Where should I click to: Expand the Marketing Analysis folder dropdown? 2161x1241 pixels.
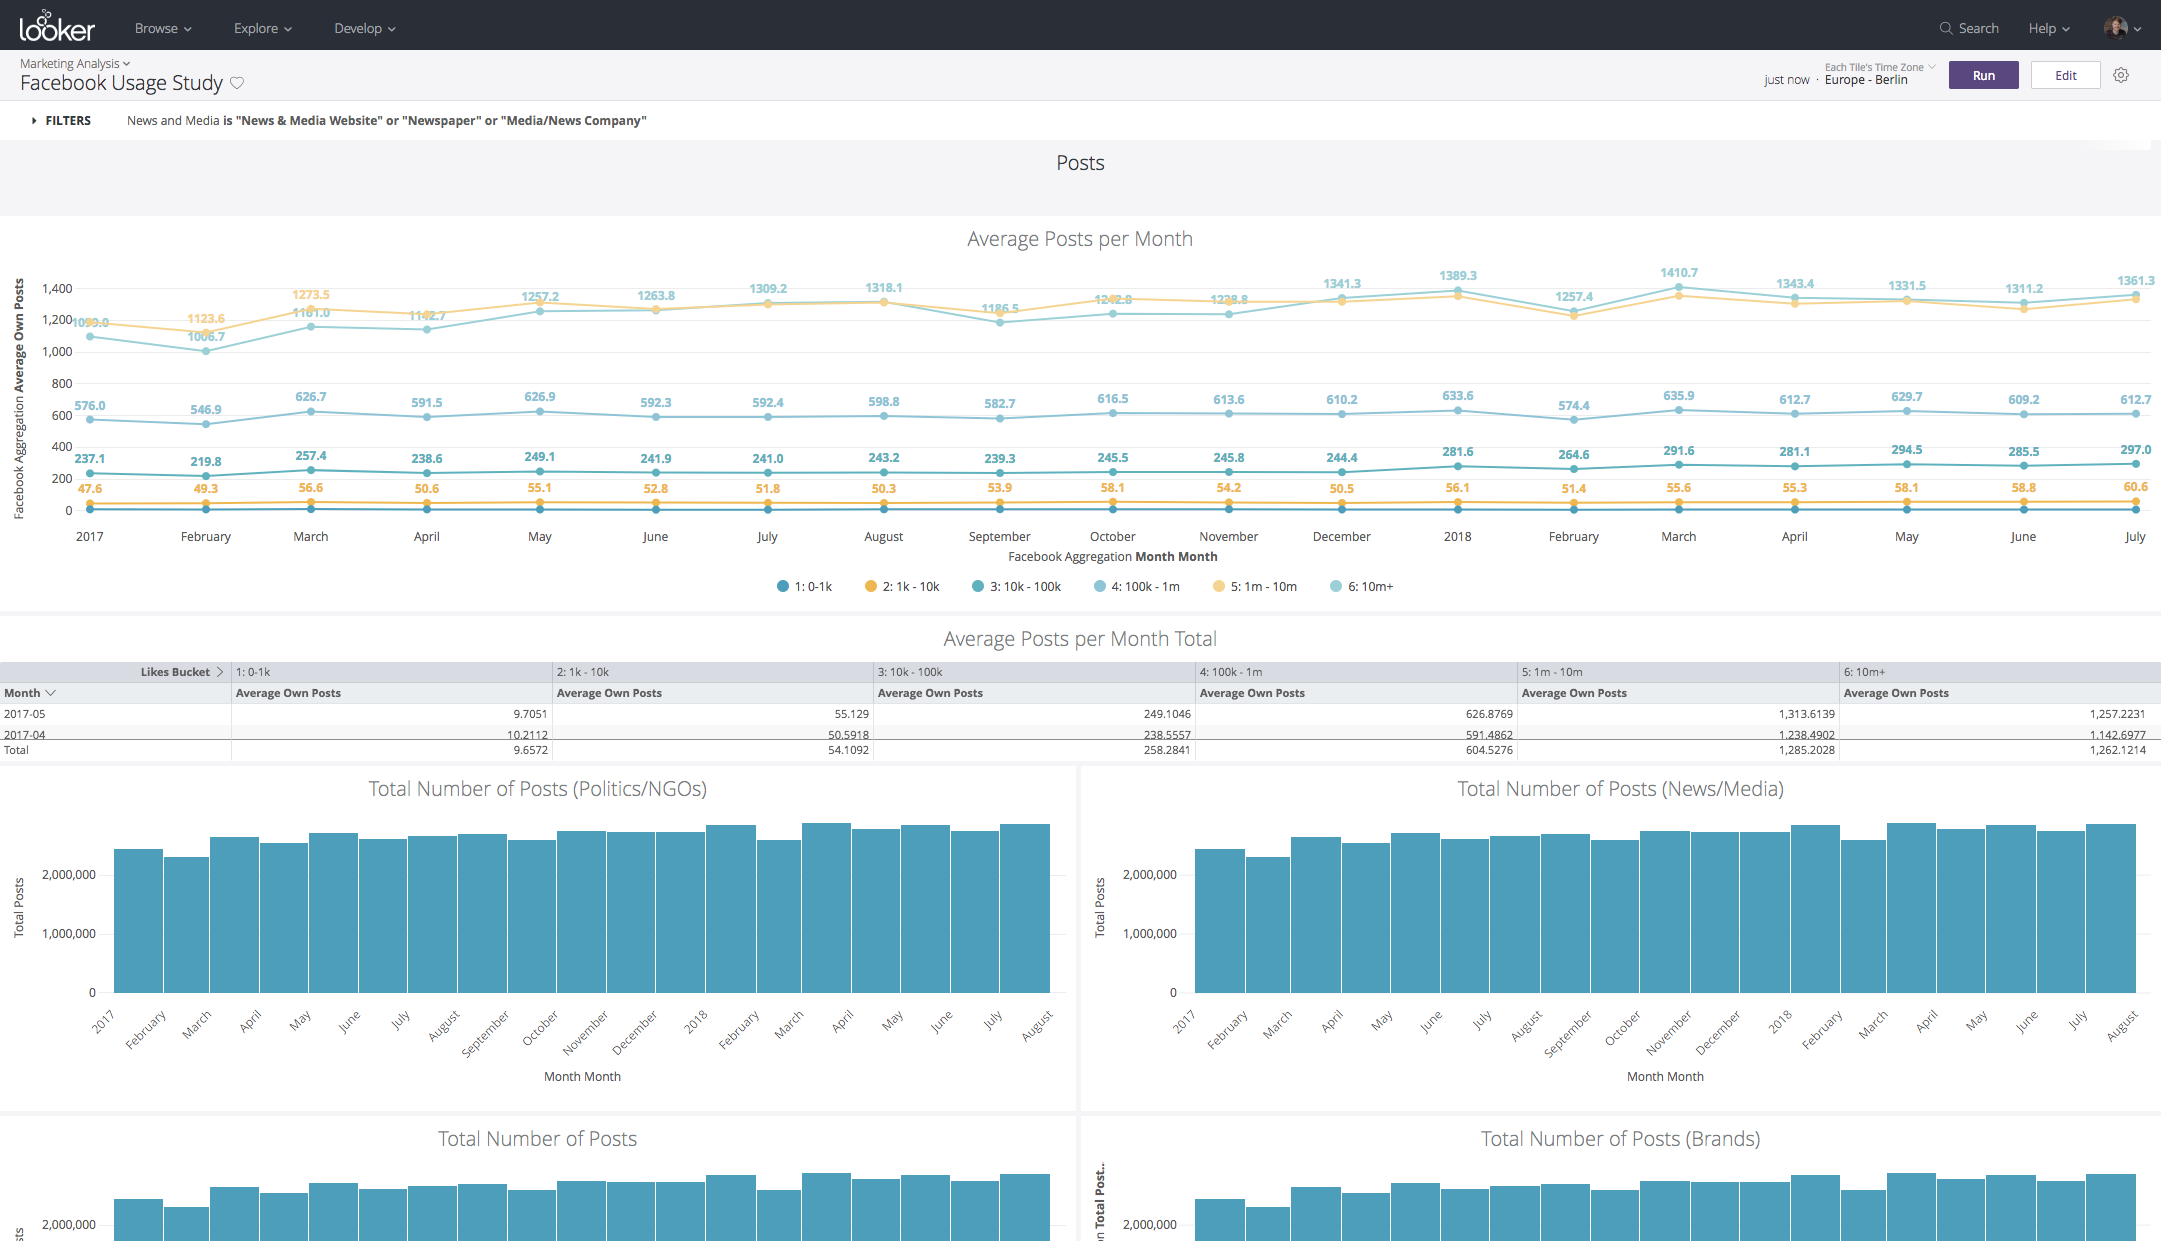coord(75,63)
